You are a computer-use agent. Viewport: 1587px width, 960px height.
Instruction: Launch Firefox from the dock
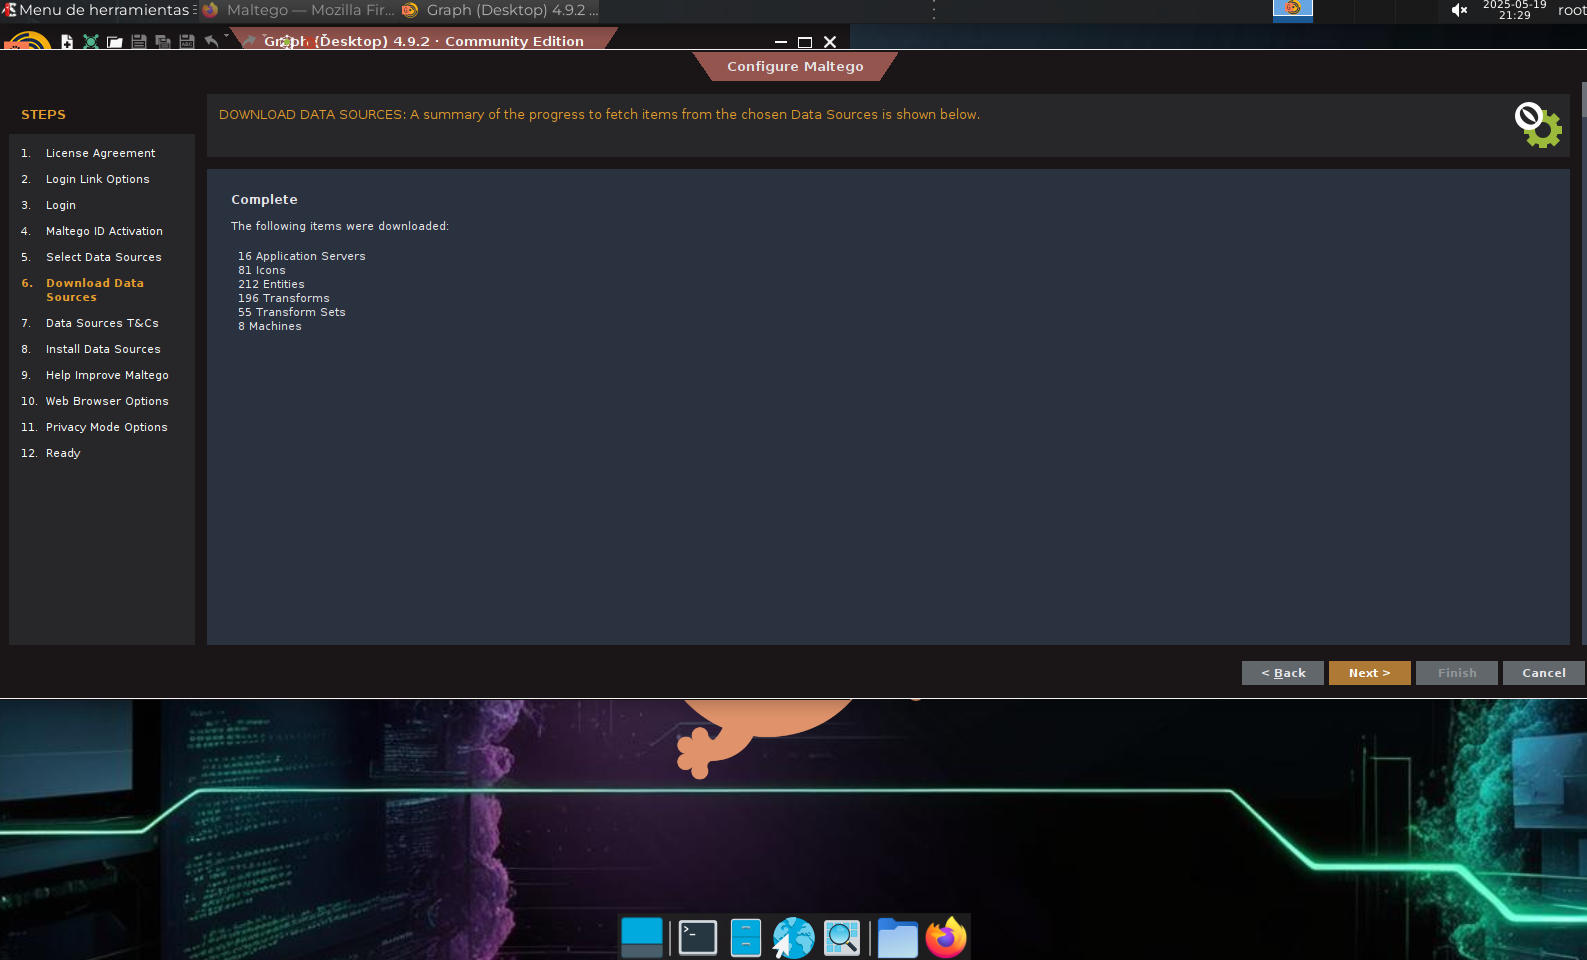click(x=946, y=938)
